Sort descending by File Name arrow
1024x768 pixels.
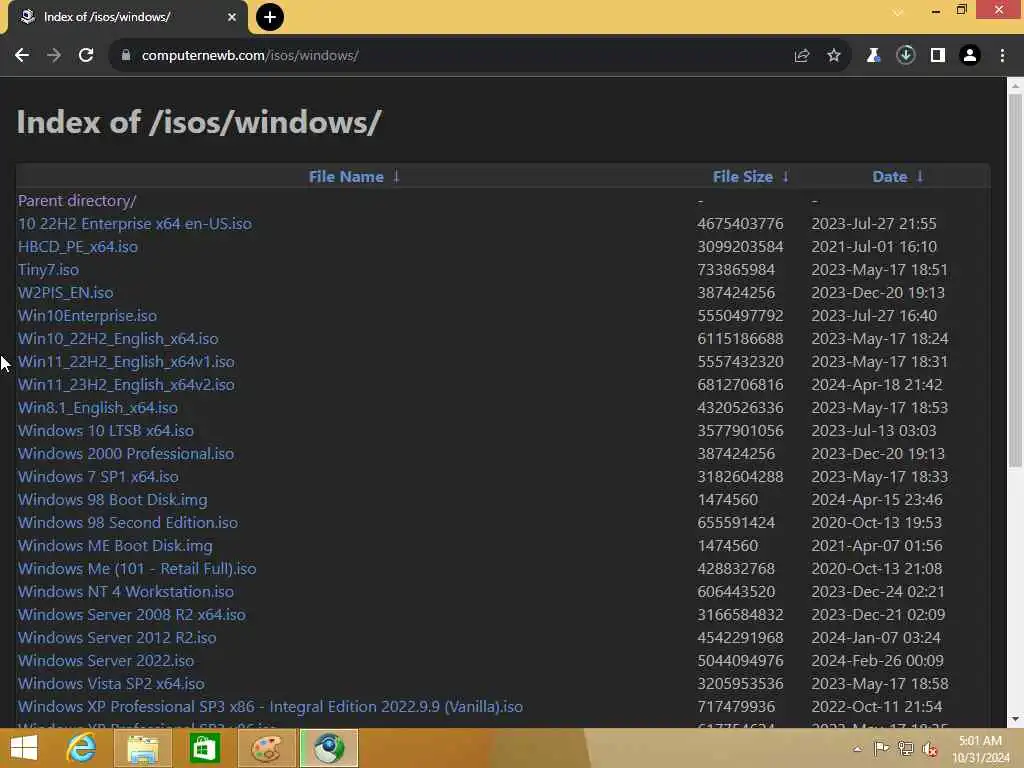click(x=396, y=176)
